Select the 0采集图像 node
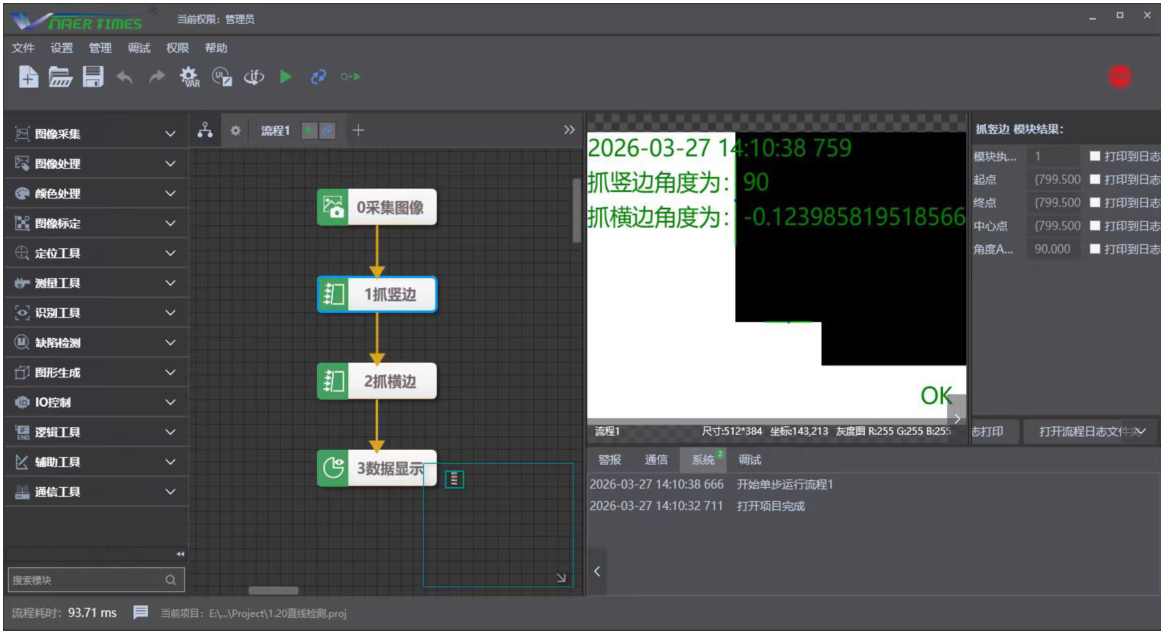Image resolution: width=1166 pixels, height=636 pixels. click(x=377, y=208)
